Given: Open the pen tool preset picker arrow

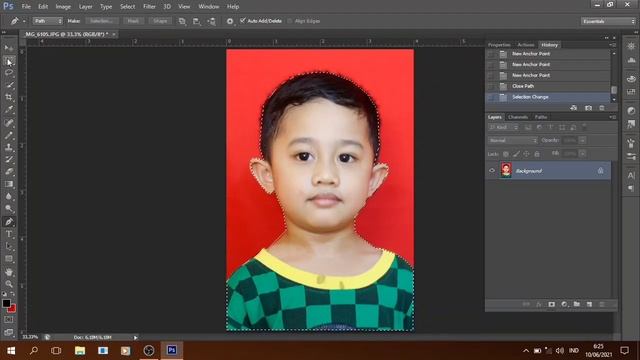Looking at the screenshot, I should (x=24, y=21).
